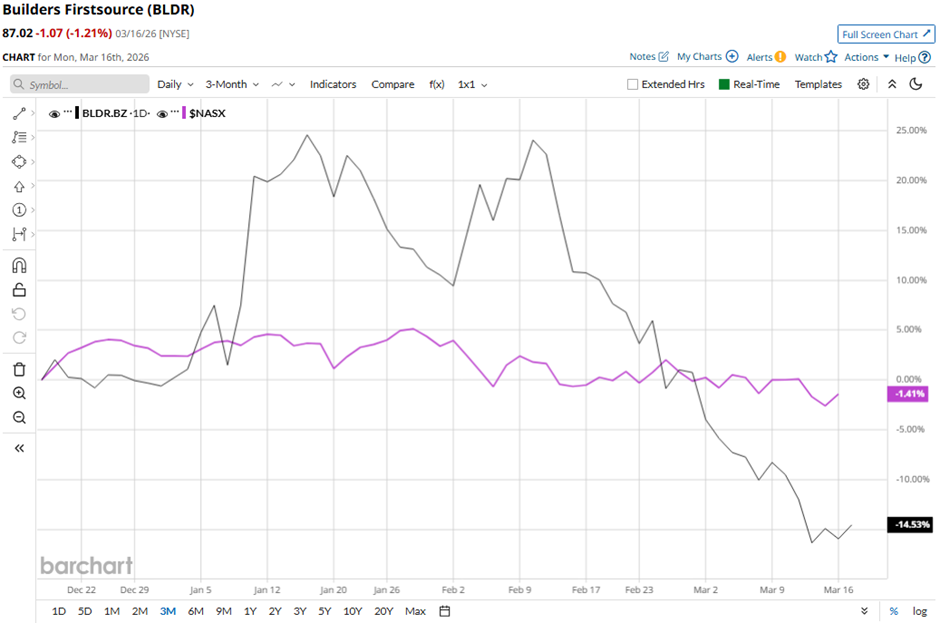The image size is (940, 623).
Task: Open the Templates menu
Action: tap(818, 85)
